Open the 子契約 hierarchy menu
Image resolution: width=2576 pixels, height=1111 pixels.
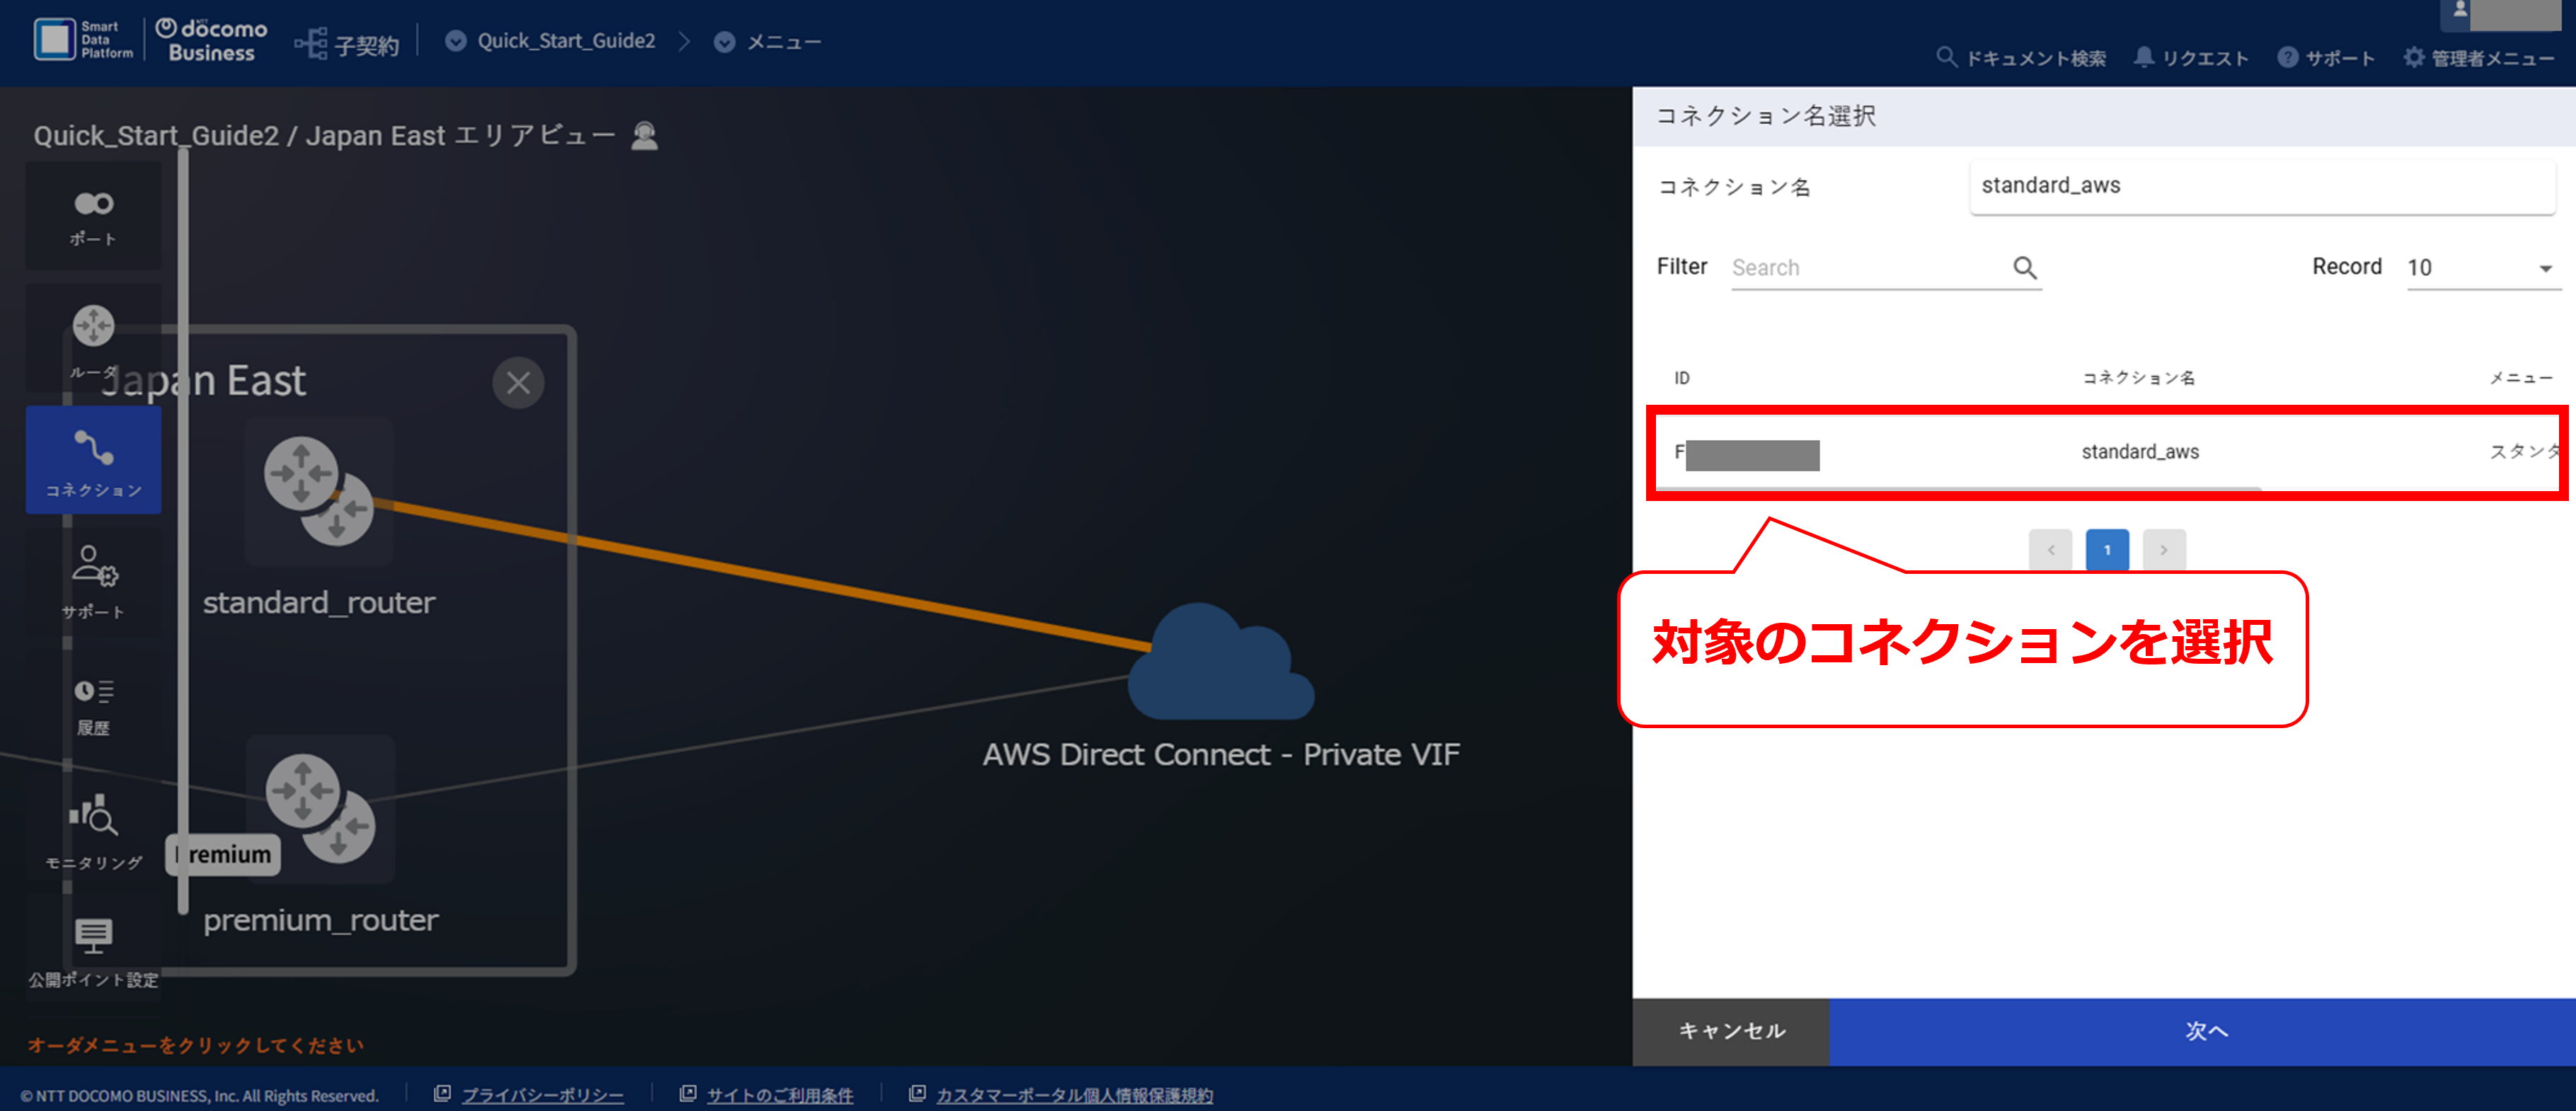(x=347, y=43)
